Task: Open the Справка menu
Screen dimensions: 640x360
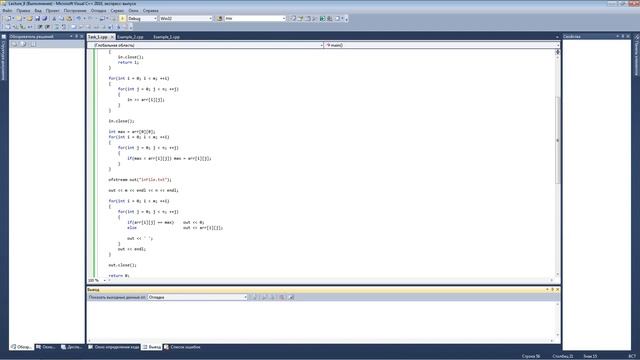Action: (x=151, y=11)
